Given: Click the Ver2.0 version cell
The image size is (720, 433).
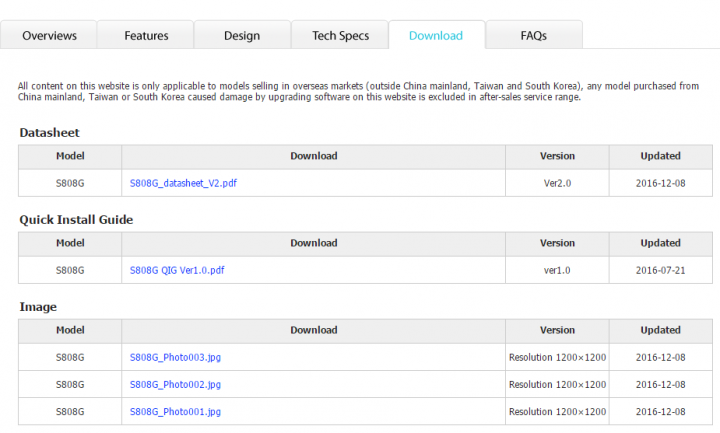Looking at the screenshot, I should coord(557,183).
